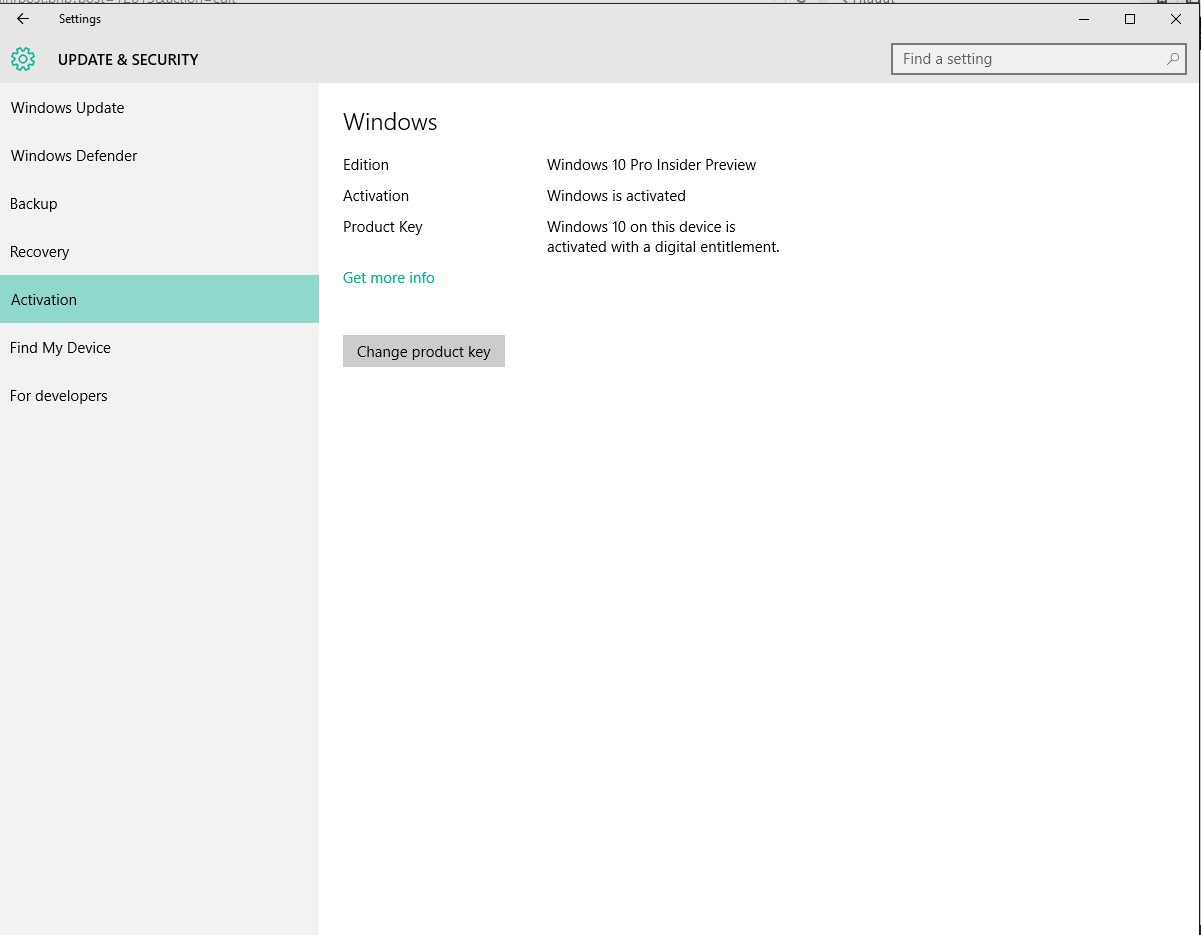This screenshot has width=1201, height=935.
Task: Close the Settings window
Action: click(1176, 19)
